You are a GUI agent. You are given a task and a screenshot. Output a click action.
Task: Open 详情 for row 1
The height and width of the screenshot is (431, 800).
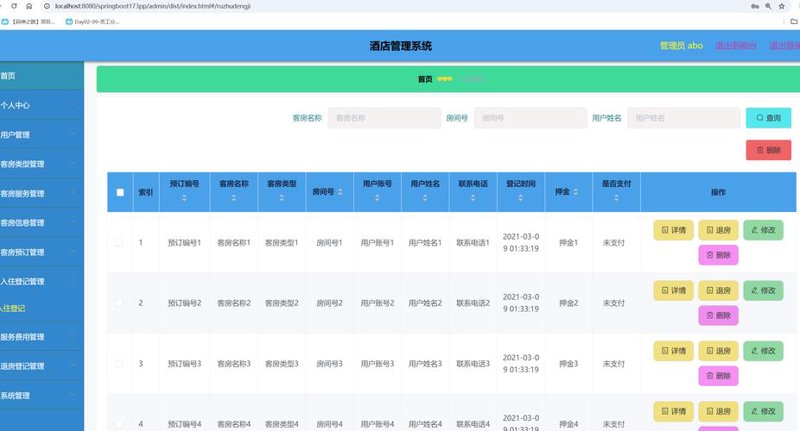[673, 230]
